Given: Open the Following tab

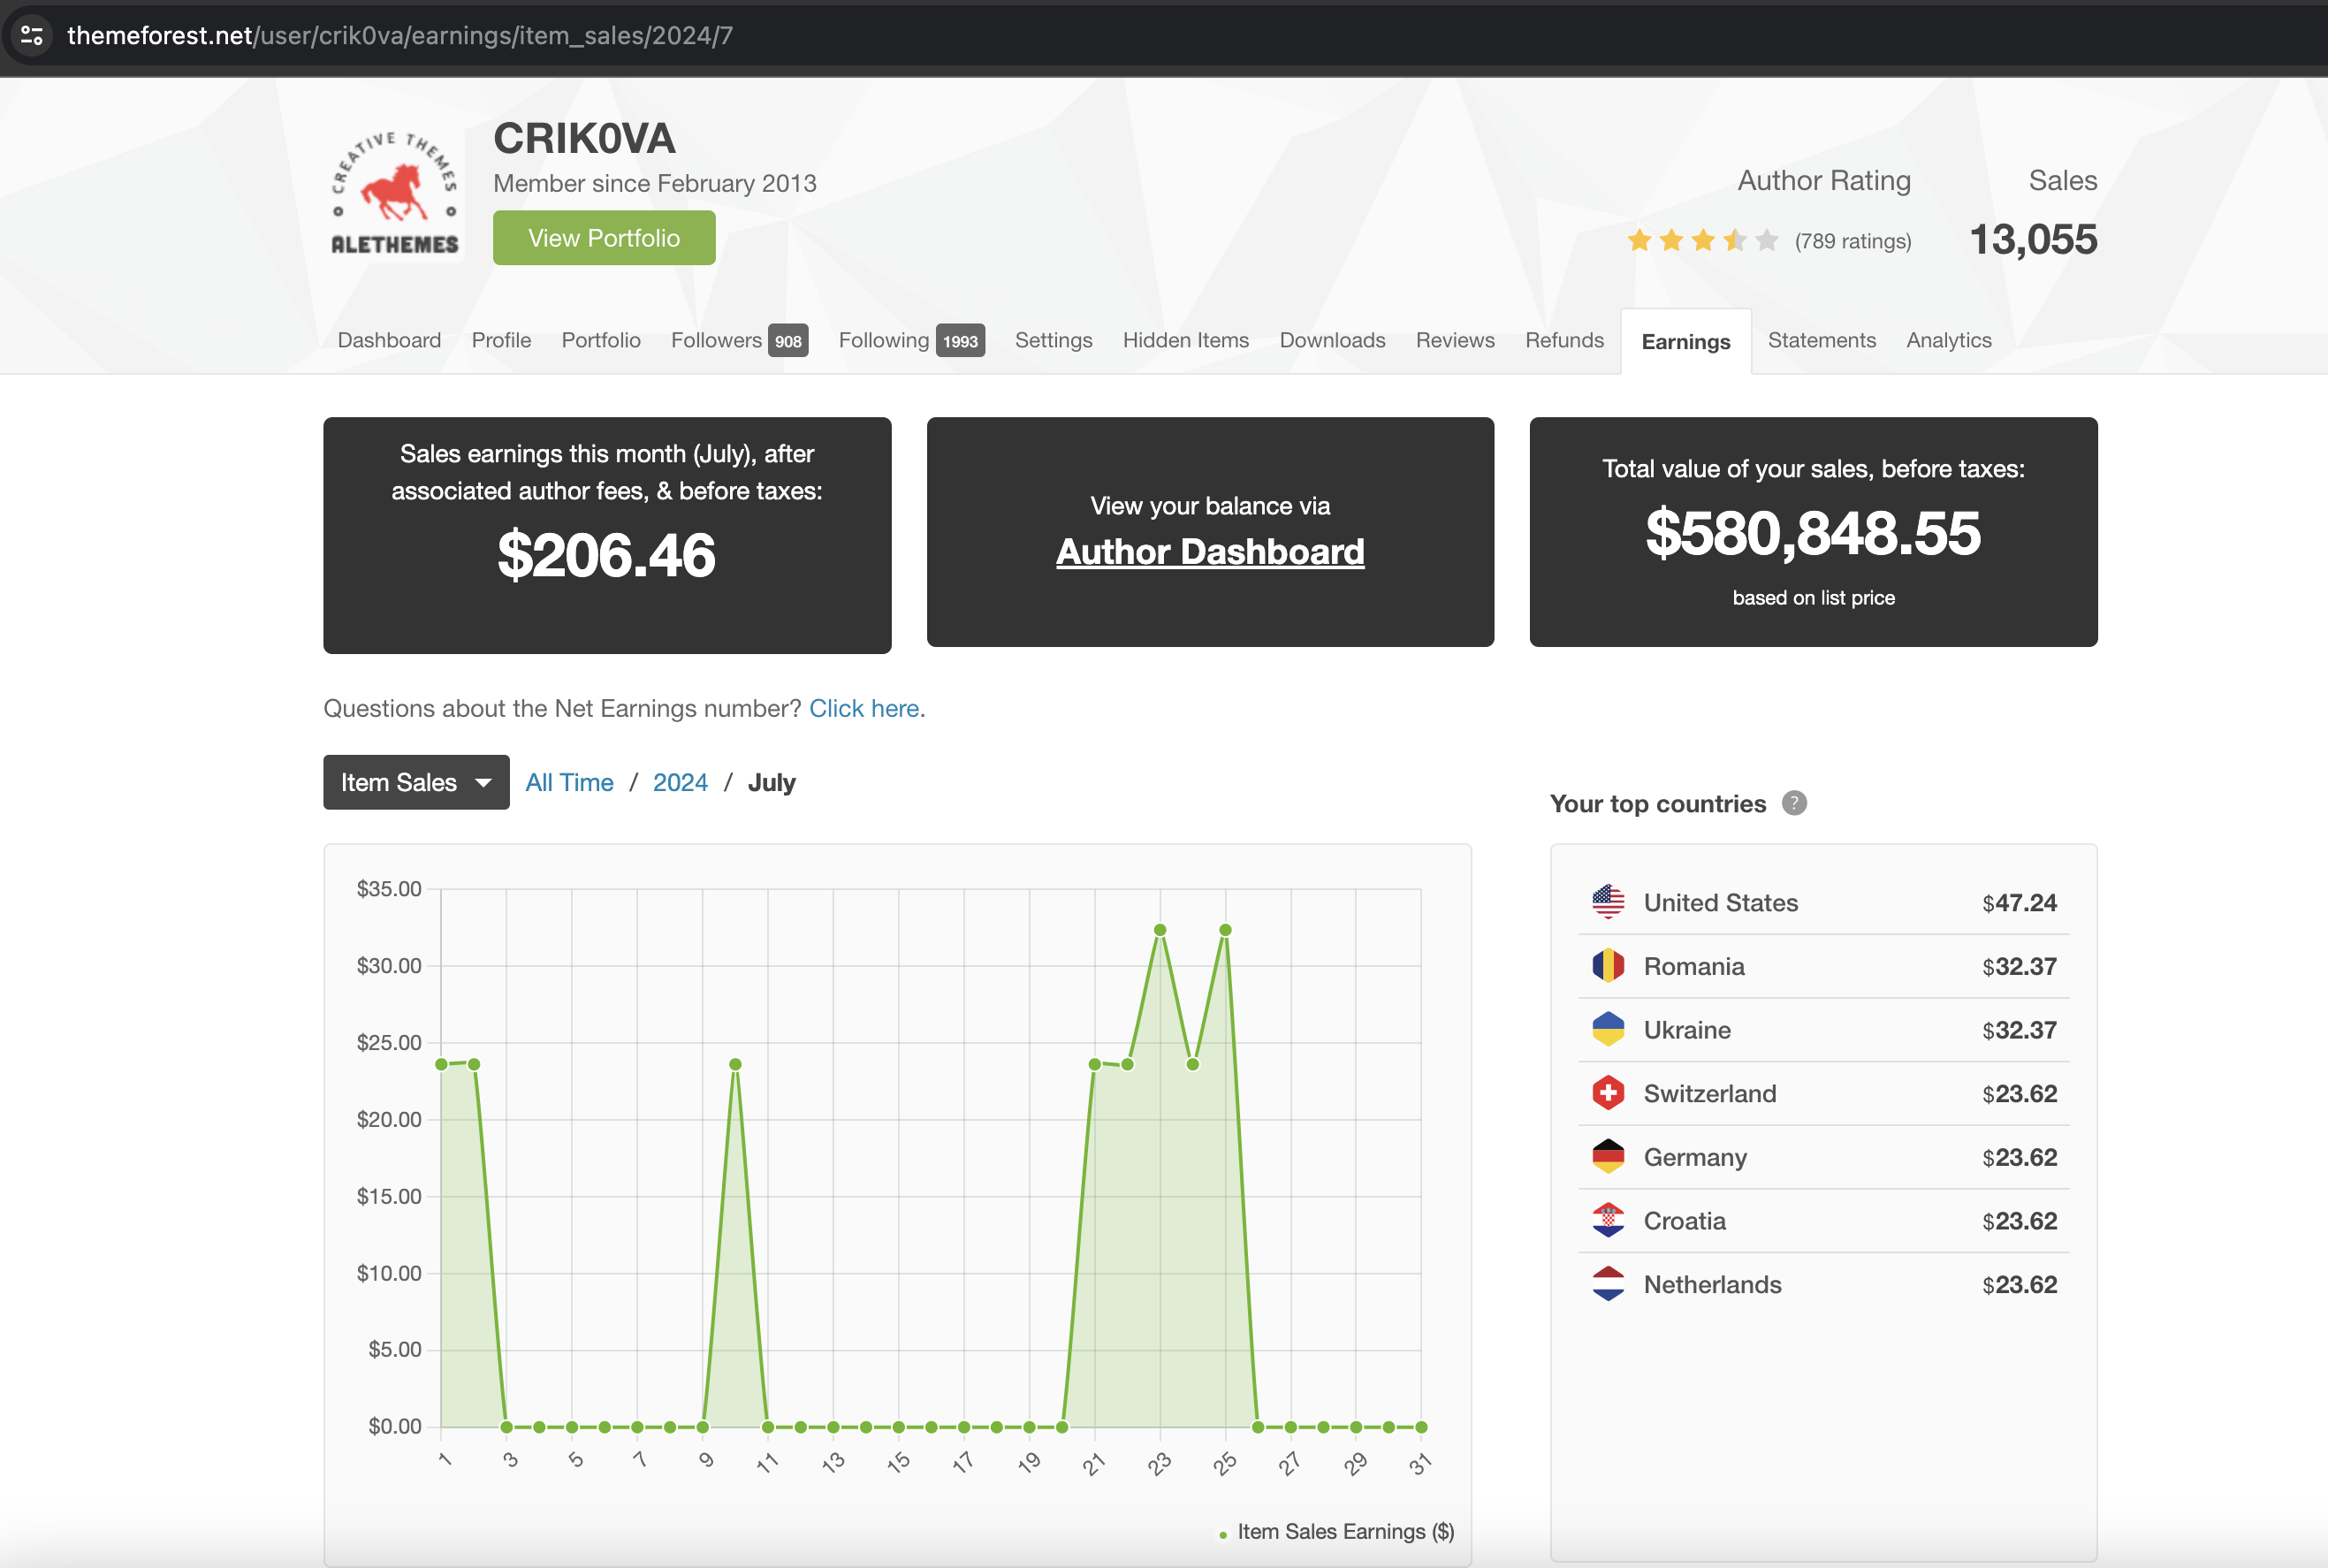Looking at the screenshot, I should coord(911,340).
